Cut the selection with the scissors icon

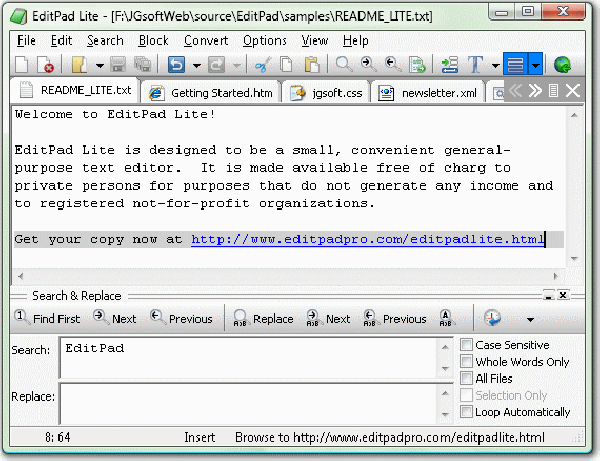click(263, 64)
